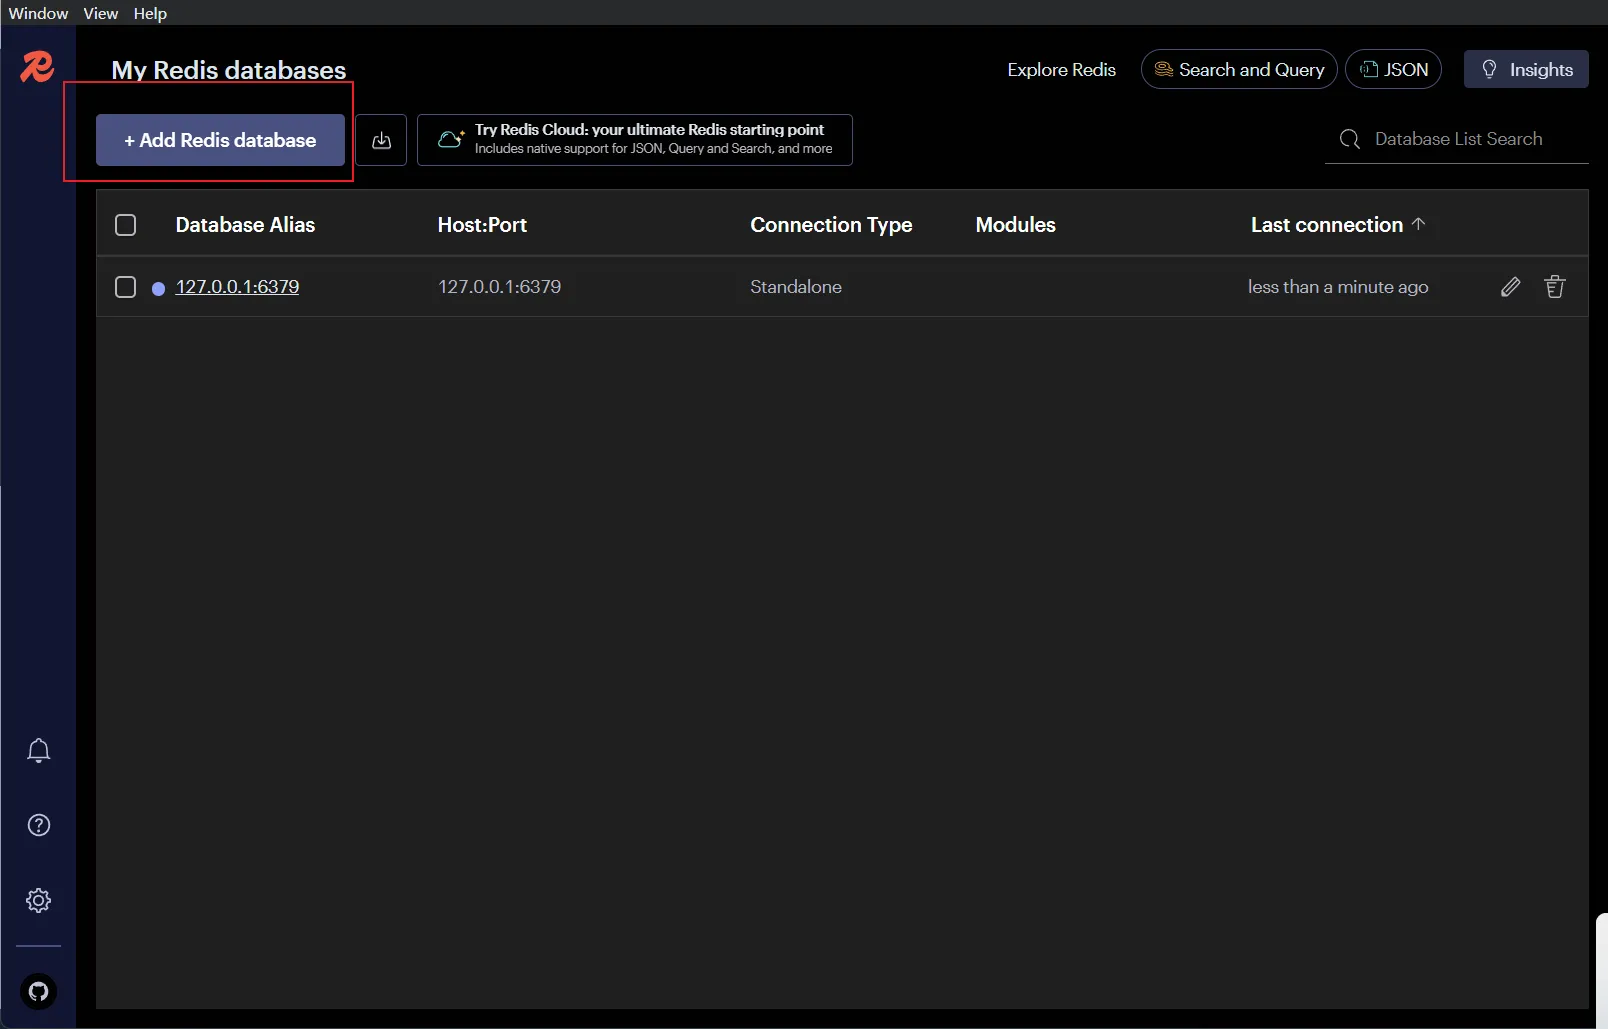Viewport: 1608px width, 1029px height.
Task: Click the Redis logo in the sidebar
Action: (37, 67)
